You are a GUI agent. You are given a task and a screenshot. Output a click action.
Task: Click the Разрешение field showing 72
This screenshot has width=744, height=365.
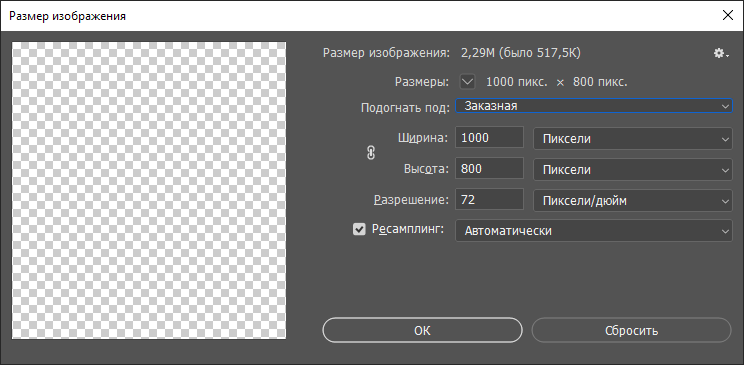pos(490,200)
